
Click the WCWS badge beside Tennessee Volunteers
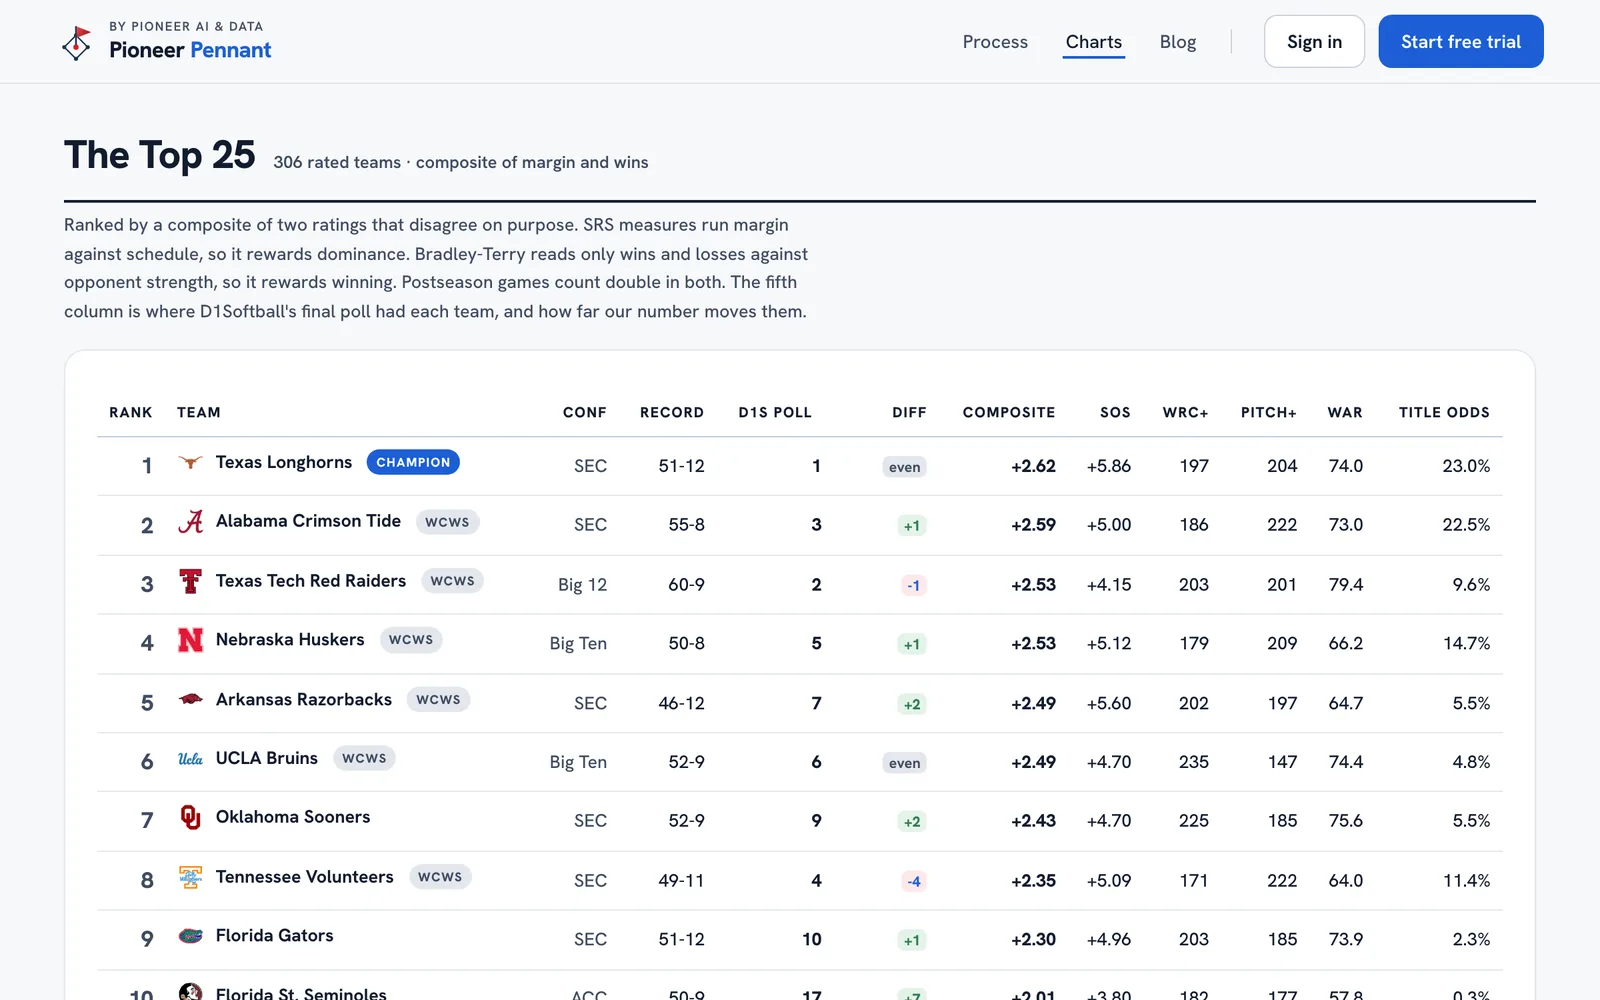point(440,877)
